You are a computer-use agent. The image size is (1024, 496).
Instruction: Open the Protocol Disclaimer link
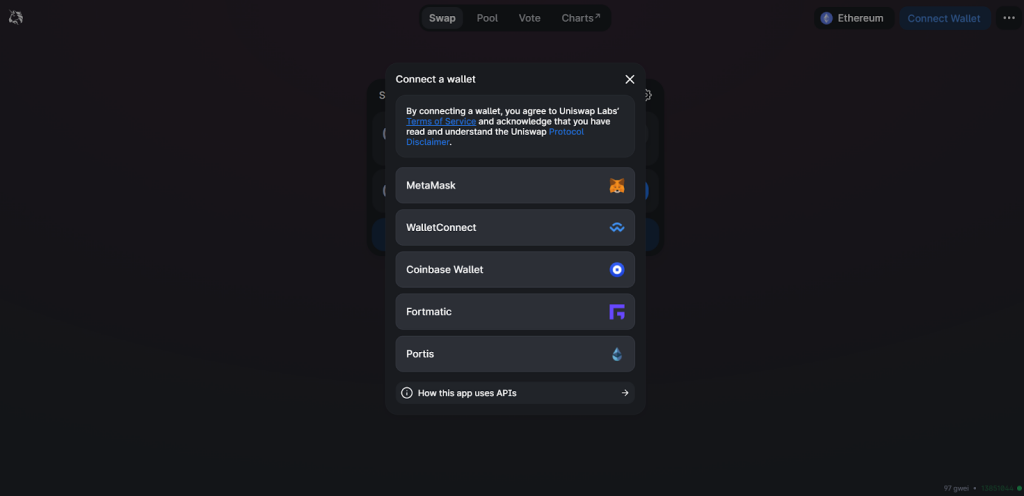[495, 136]
